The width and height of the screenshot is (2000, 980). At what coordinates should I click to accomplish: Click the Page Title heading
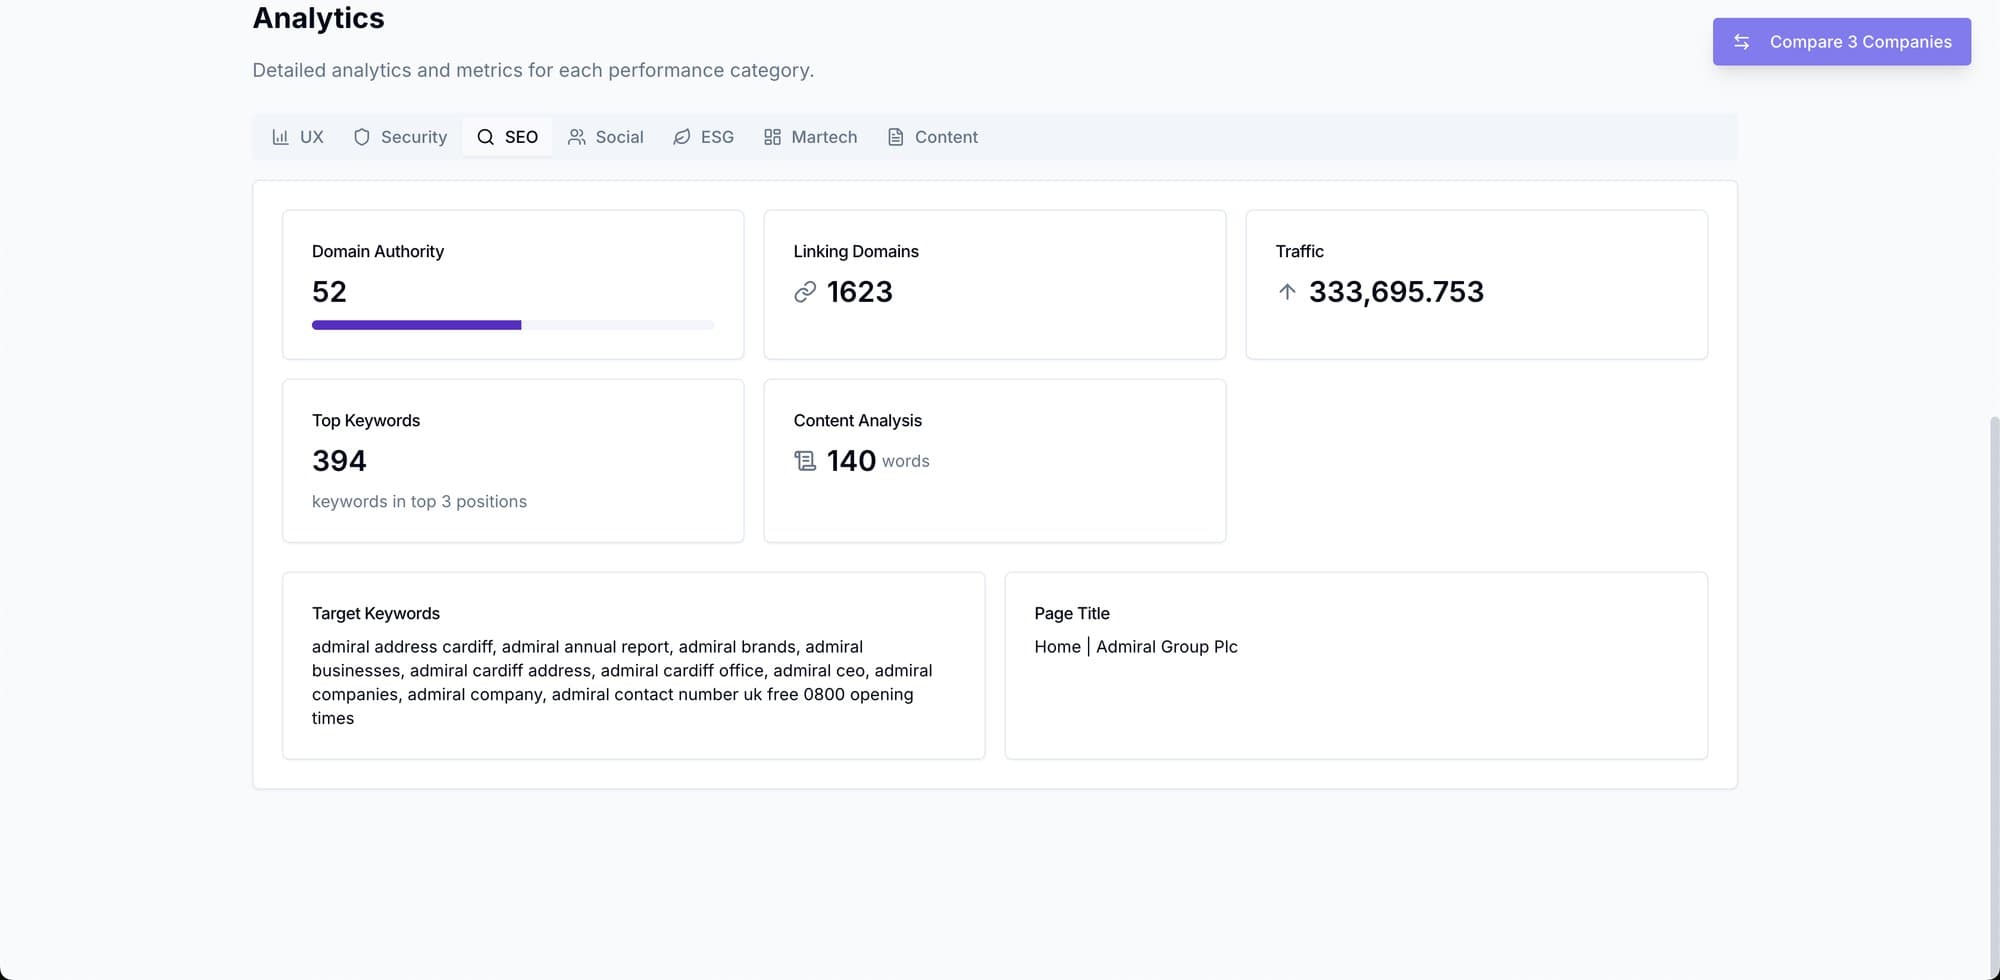[1072, 614]
